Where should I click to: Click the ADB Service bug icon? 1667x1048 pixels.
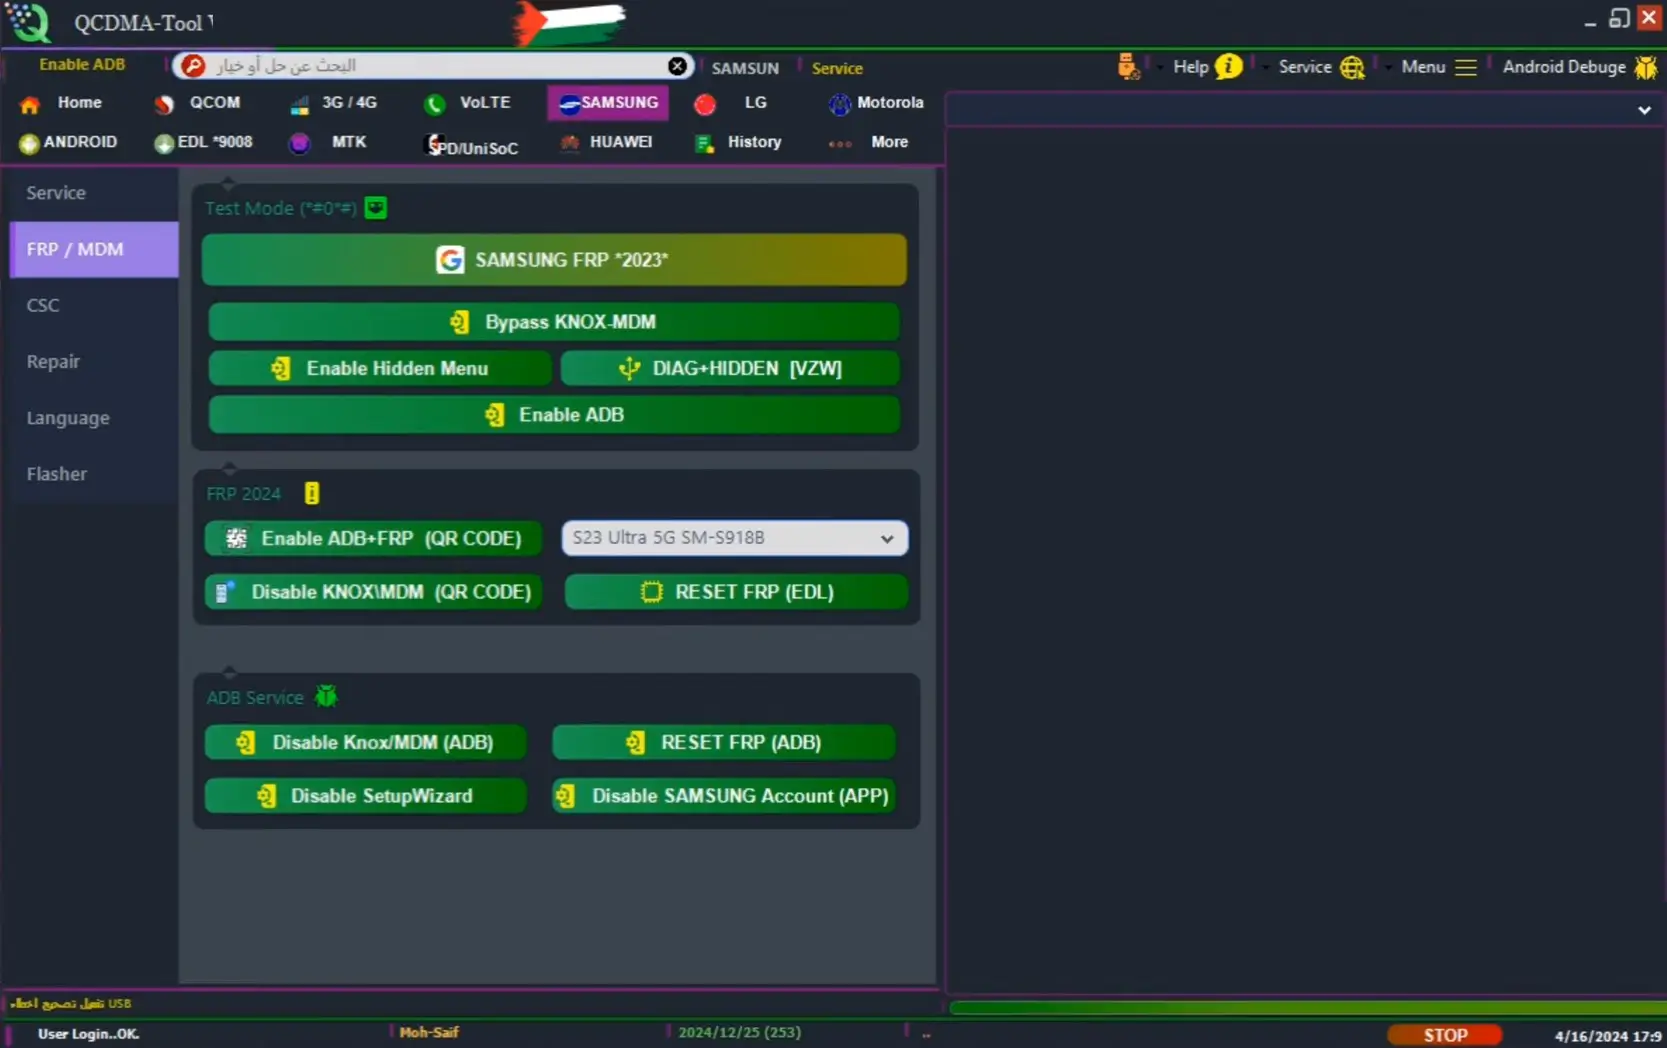[326, 696]
